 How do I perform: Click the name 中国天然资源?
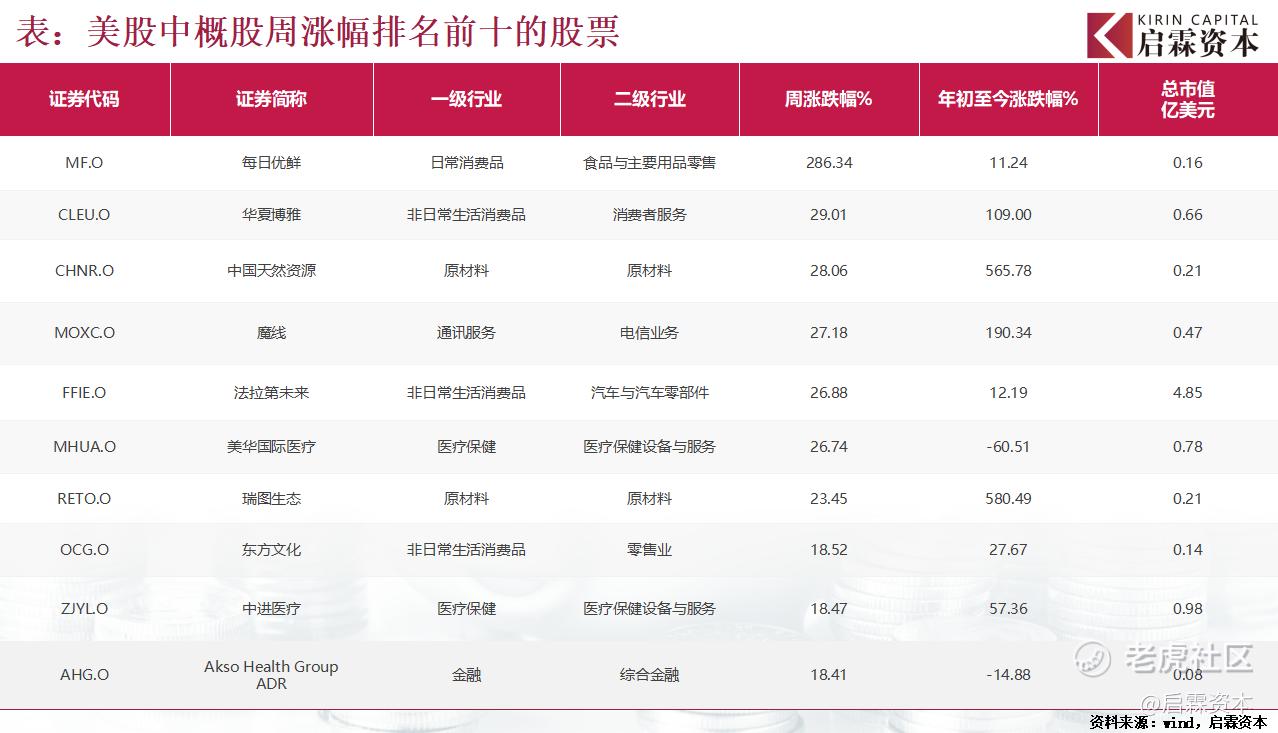(271, 270)
